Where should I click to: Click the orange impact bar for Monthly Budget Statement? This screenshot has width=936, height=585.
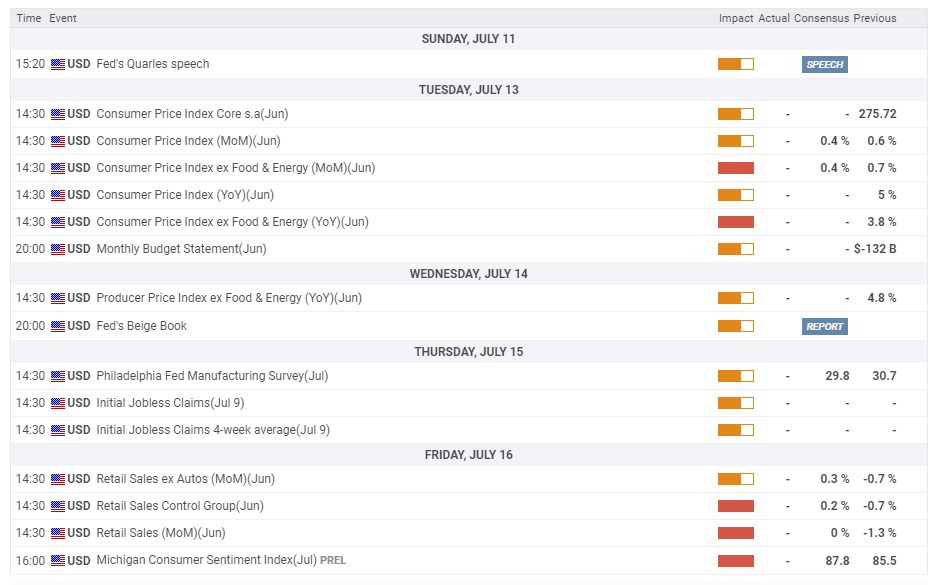click(735, 249)
